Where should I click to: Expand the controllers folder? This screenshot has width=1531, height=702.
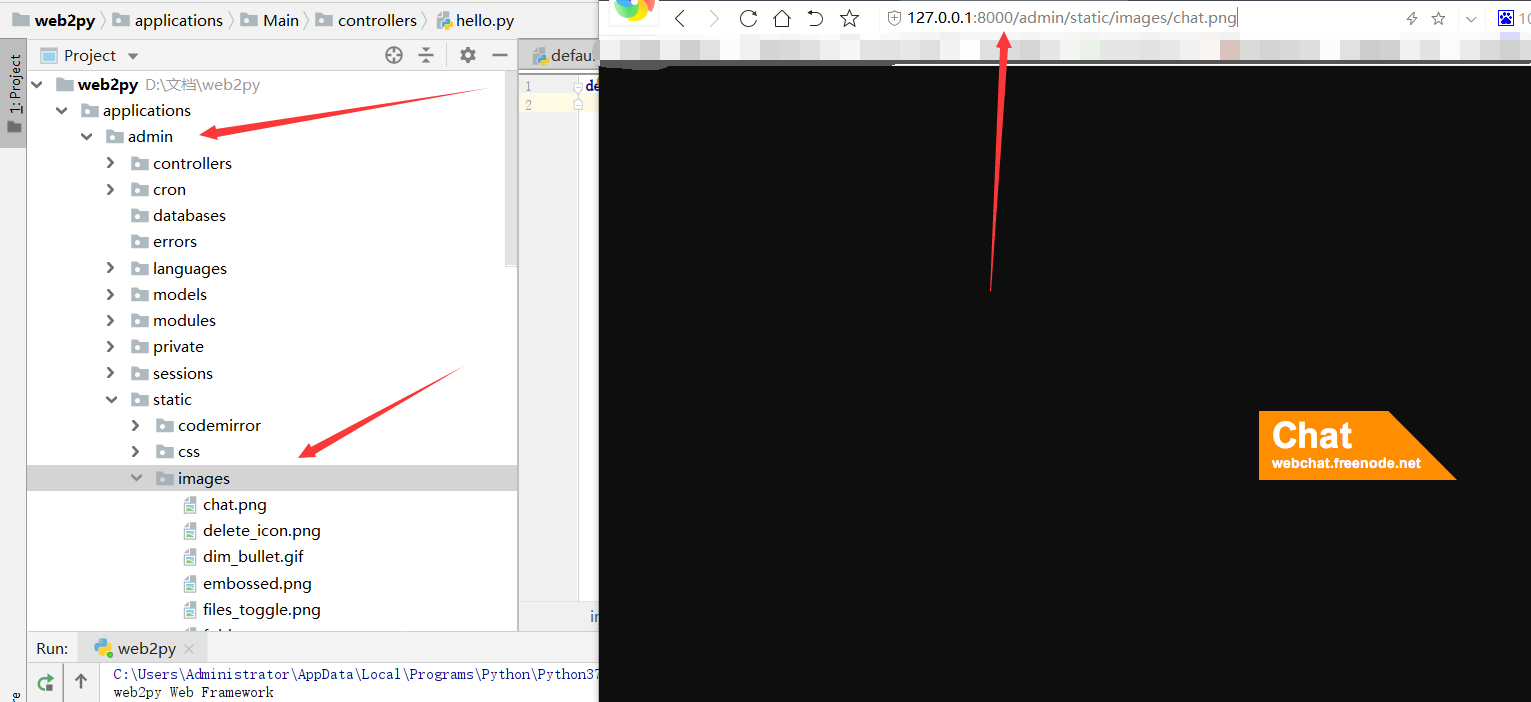click(x=111, y=163)
